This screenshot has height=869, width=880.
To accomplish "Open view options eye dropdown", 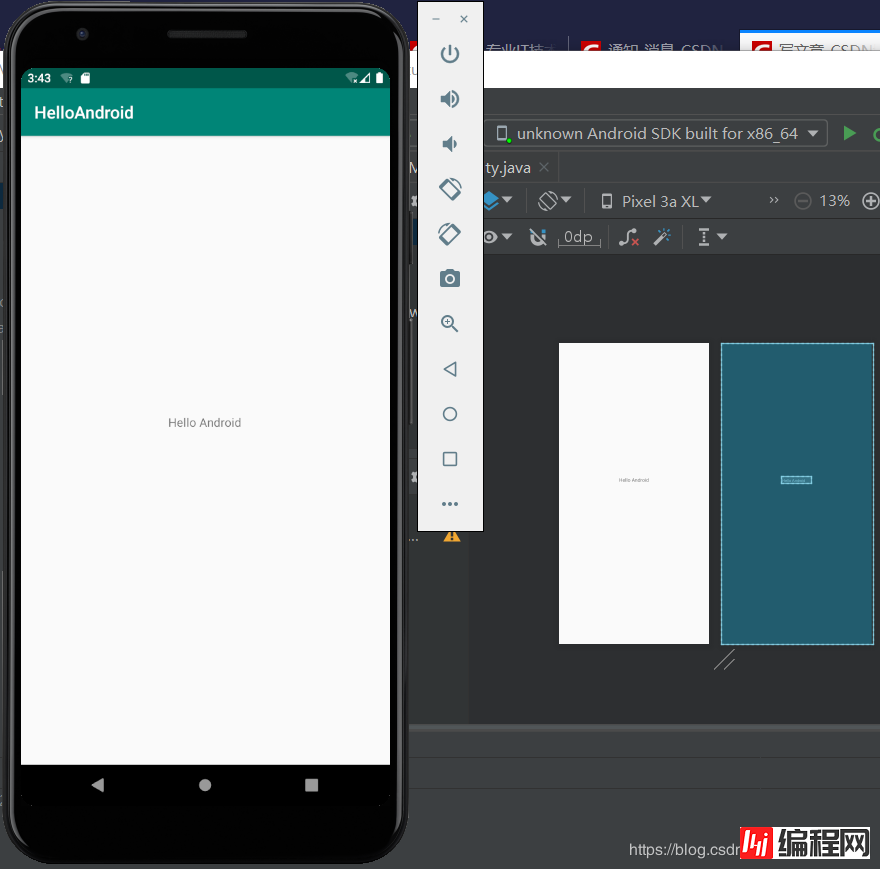I will (497, 237).
